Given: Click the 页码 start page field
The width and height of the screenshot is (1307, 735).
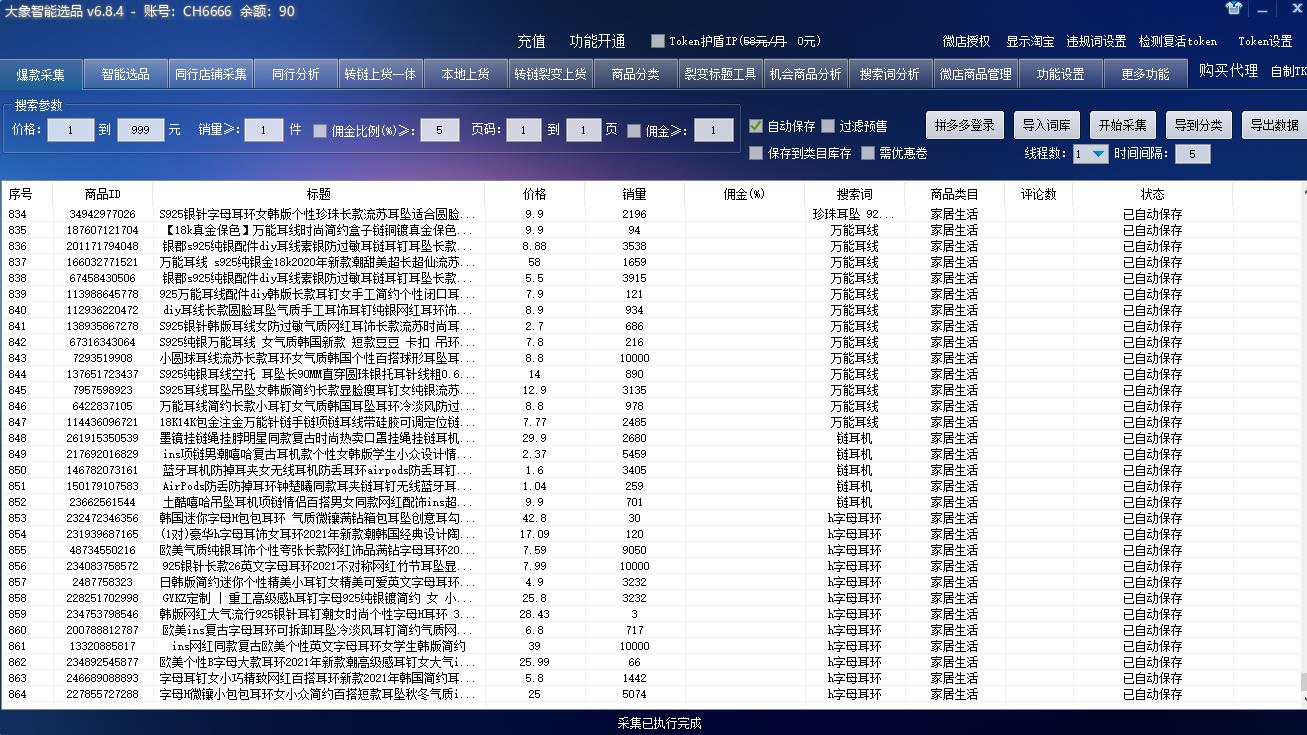Looking at the screenshot, I should (523, 130).
